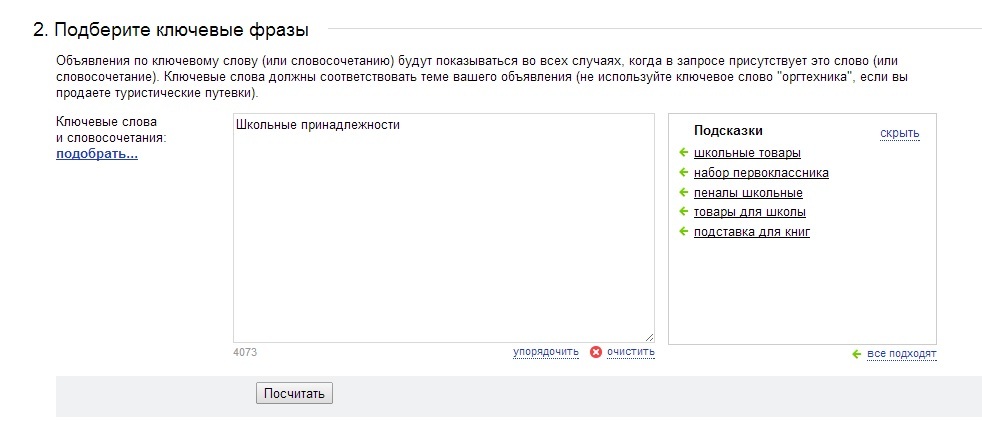Open the подобрать... keyword picker link

97,154
